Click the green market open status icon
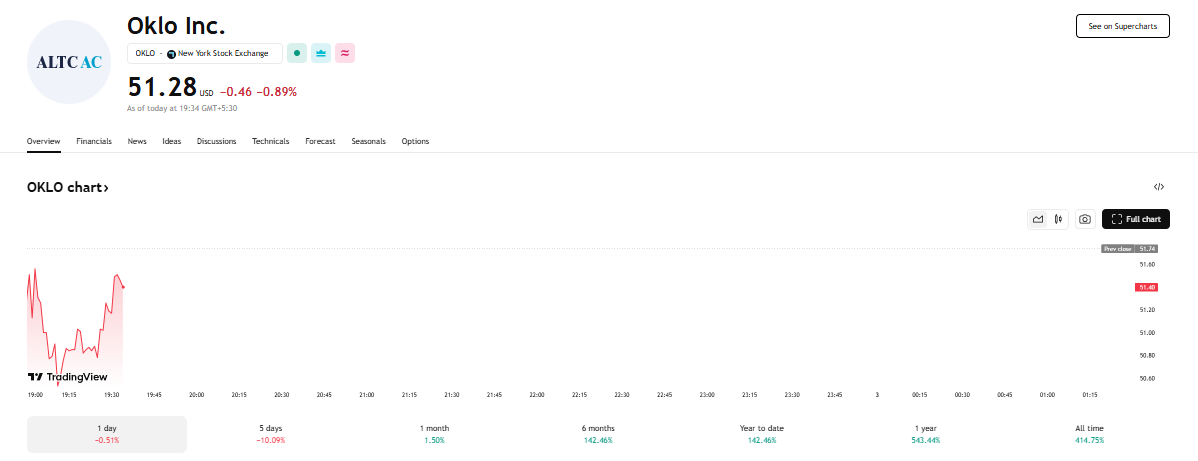The image size is (1198, 461). 296,54
